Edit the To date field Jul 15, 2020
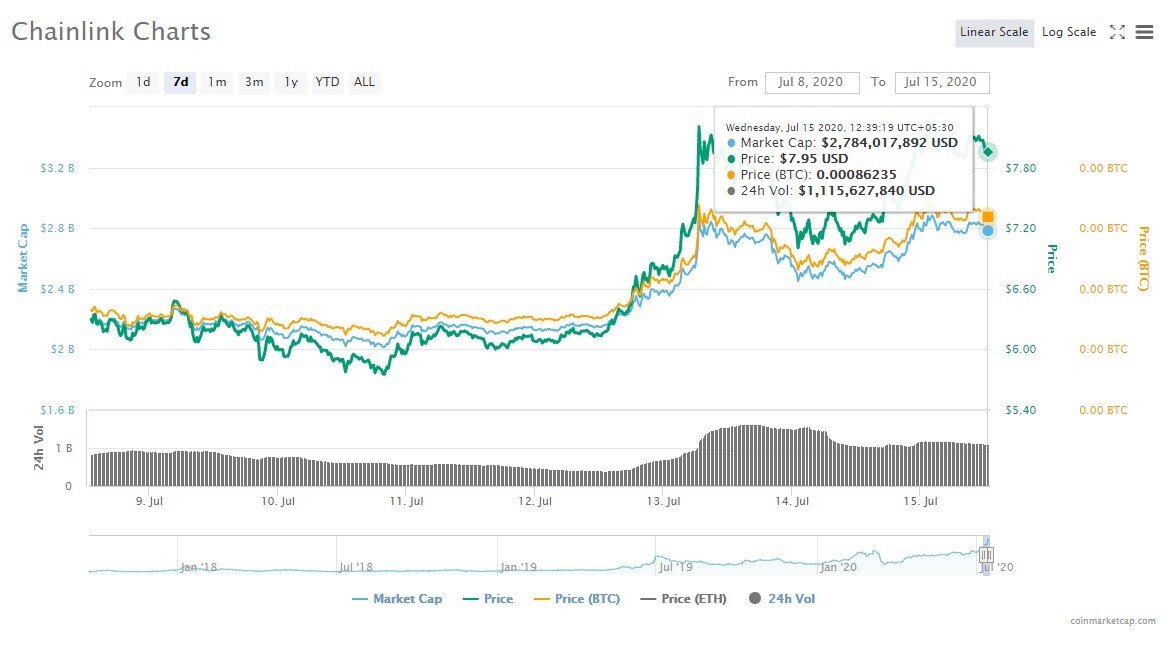 [x=942, y=82]
